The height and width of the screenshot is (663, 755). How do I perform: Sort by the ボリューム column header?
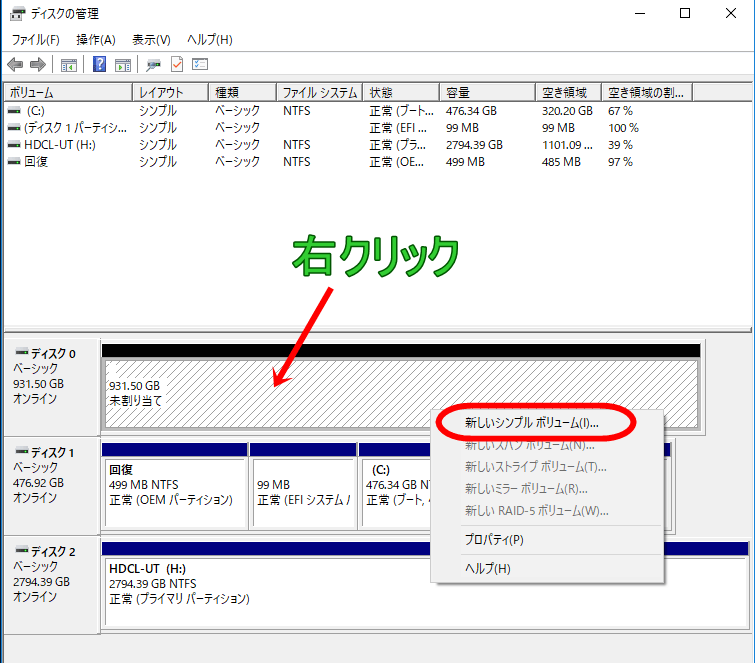(x=68, y=92)
